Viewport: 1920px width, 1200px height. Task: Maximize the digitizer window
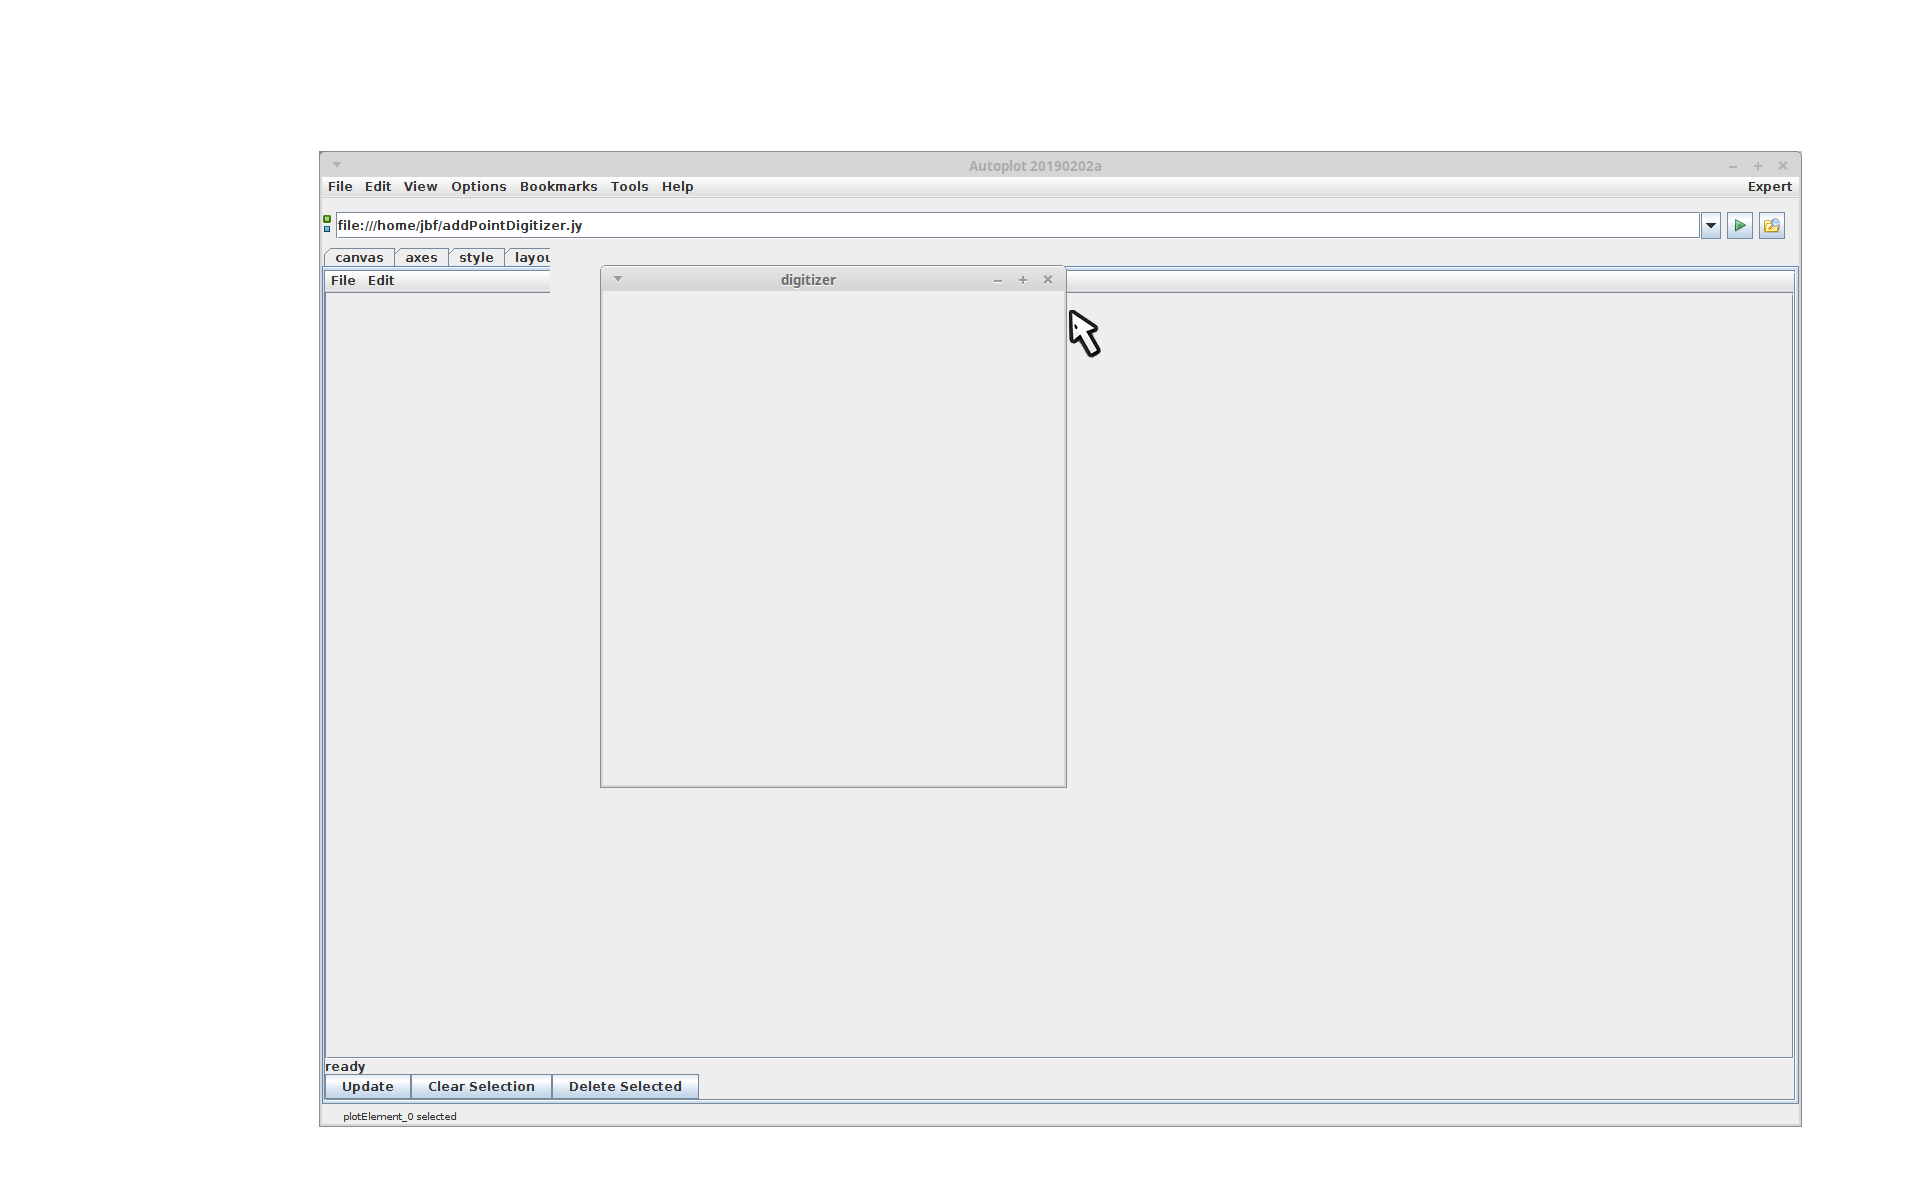point(1022,280)
